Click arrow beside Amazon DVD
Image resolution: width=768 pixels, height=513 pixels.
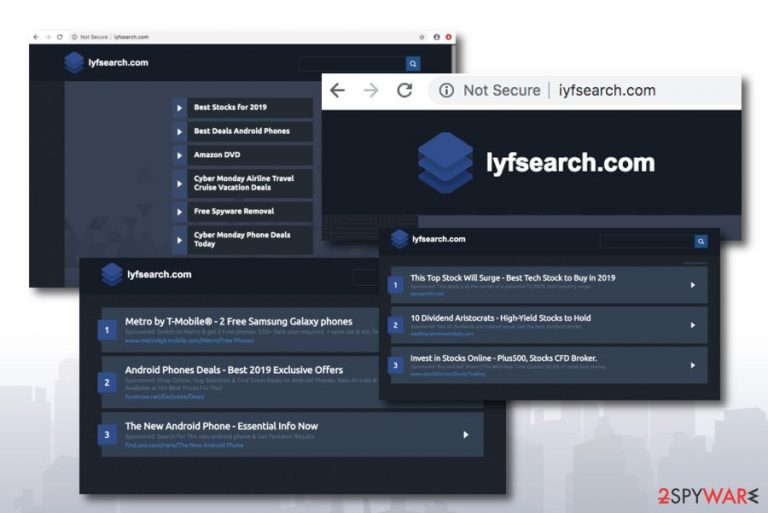click(179, 155)
